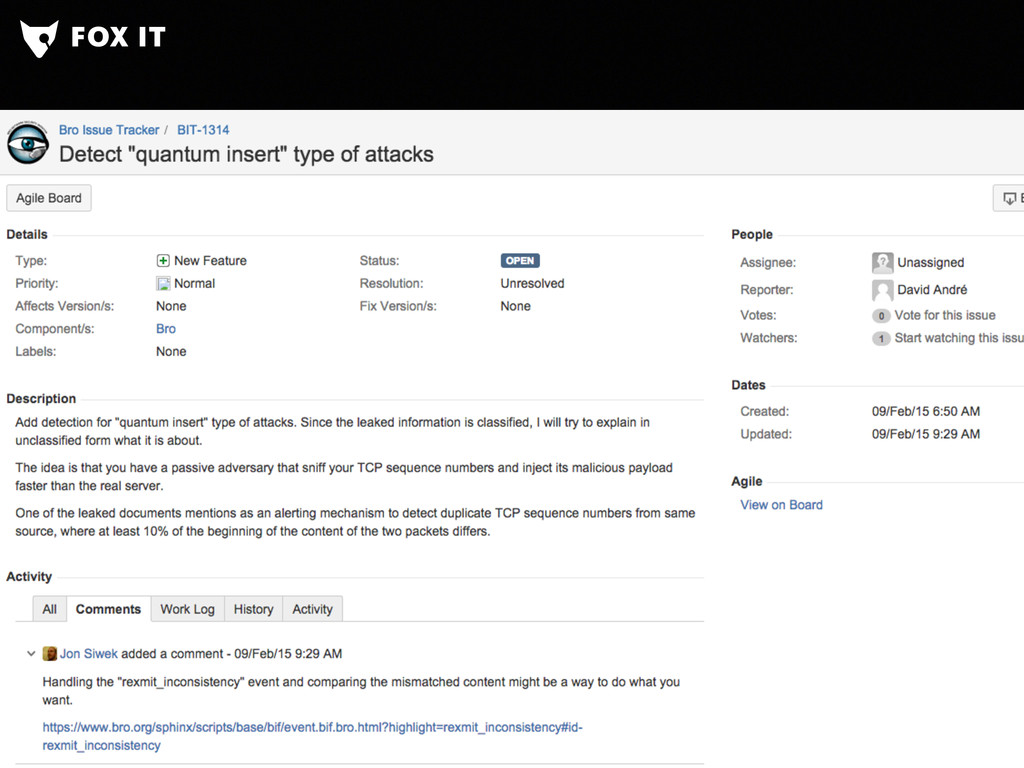Viewport: 1024px width, 768px height.
Task: Click David André's reporter avatar
Action: click(882, 290)
